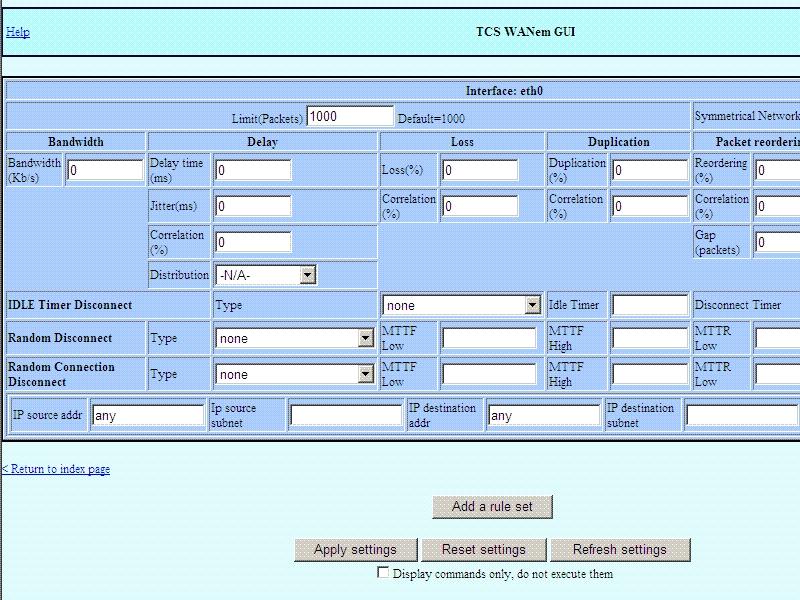The image size is (800, 600).
Task: Click Random Disconnect MTTR Low field
Action: (777, 338)
